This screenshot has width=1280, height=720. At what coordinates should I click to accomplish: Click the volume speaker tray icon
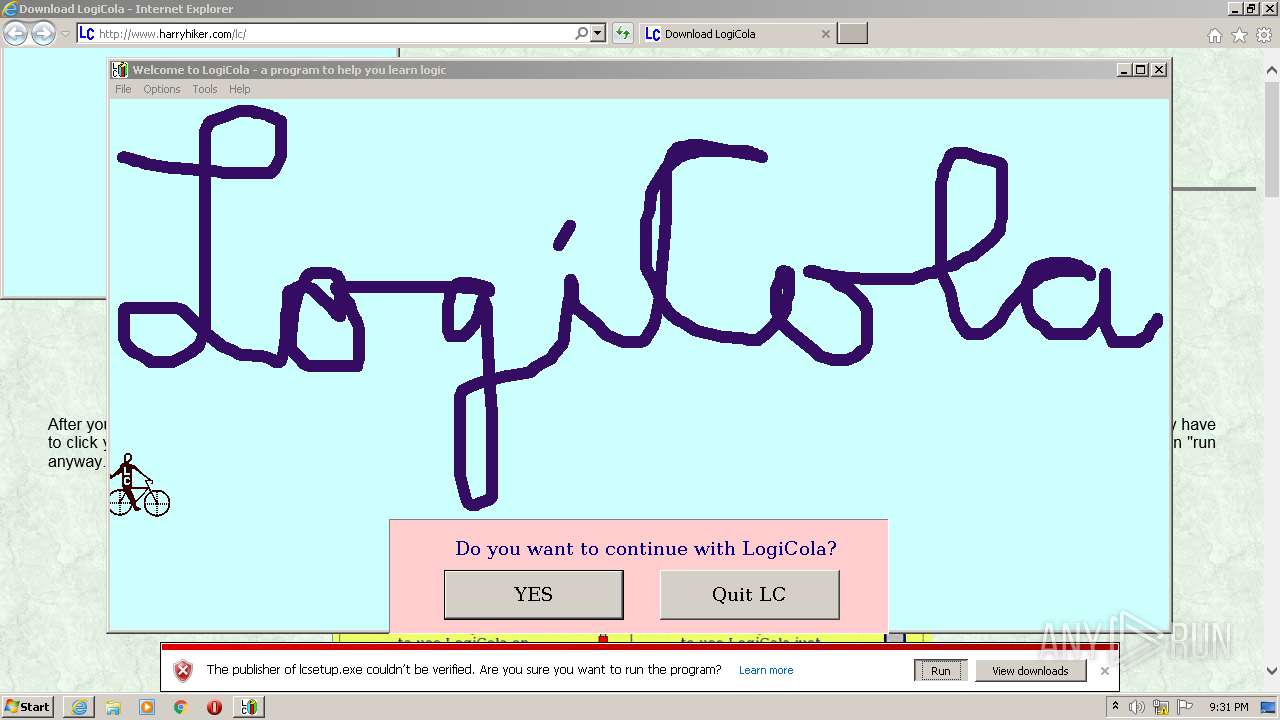tap(1137, 707)
